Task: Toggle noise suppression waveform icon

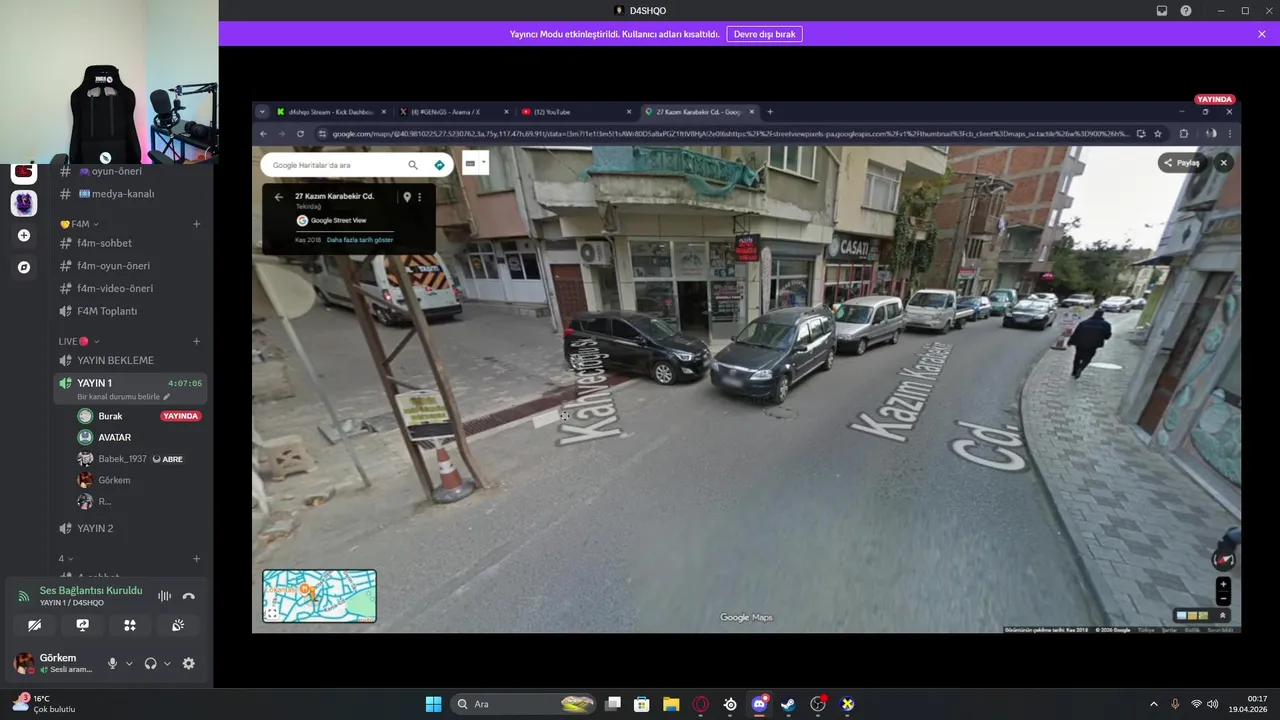Action: pyautogui.click(x=164, y=596)
